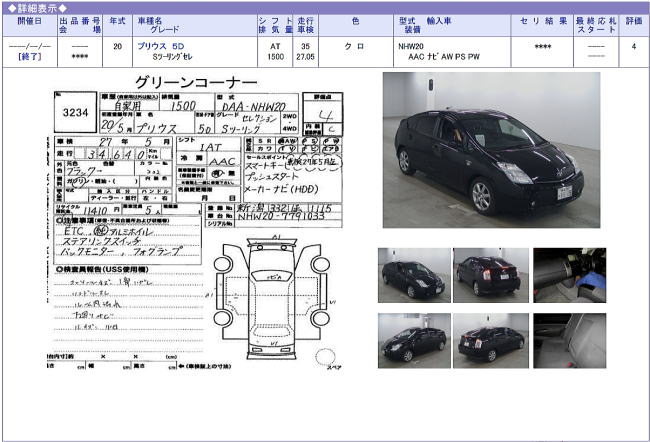The height and width of the screenshot is (442, 650).
Task: Select the grade text Sツーリングセレ
Action: 172,57
